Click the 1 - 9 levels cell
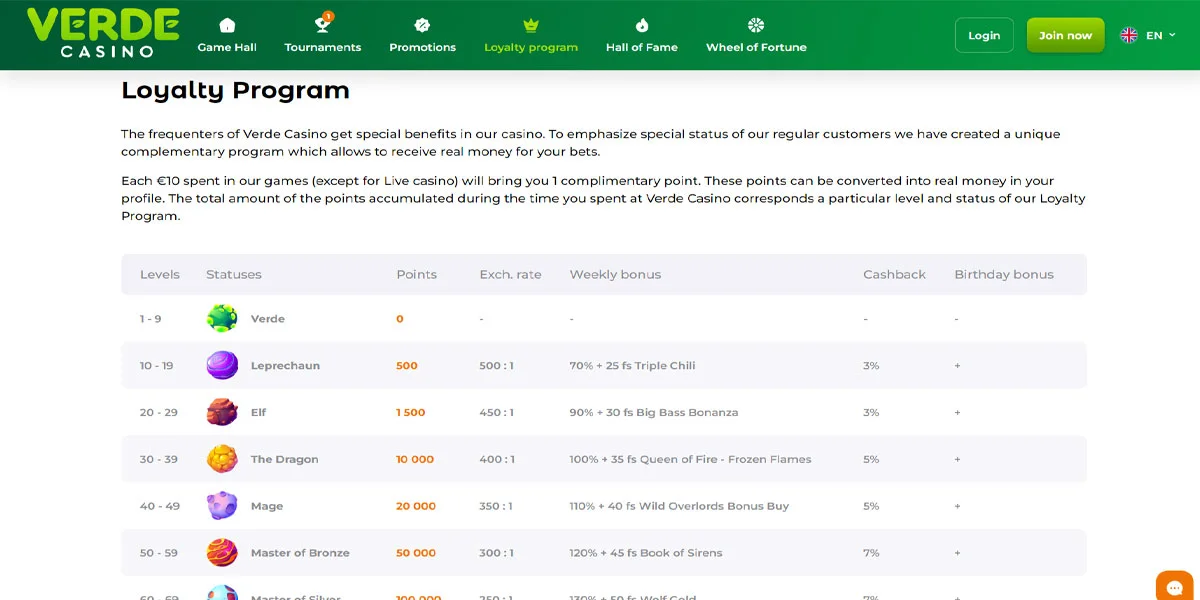Viewport: 1200px width, 600px height. coord(150,319)
